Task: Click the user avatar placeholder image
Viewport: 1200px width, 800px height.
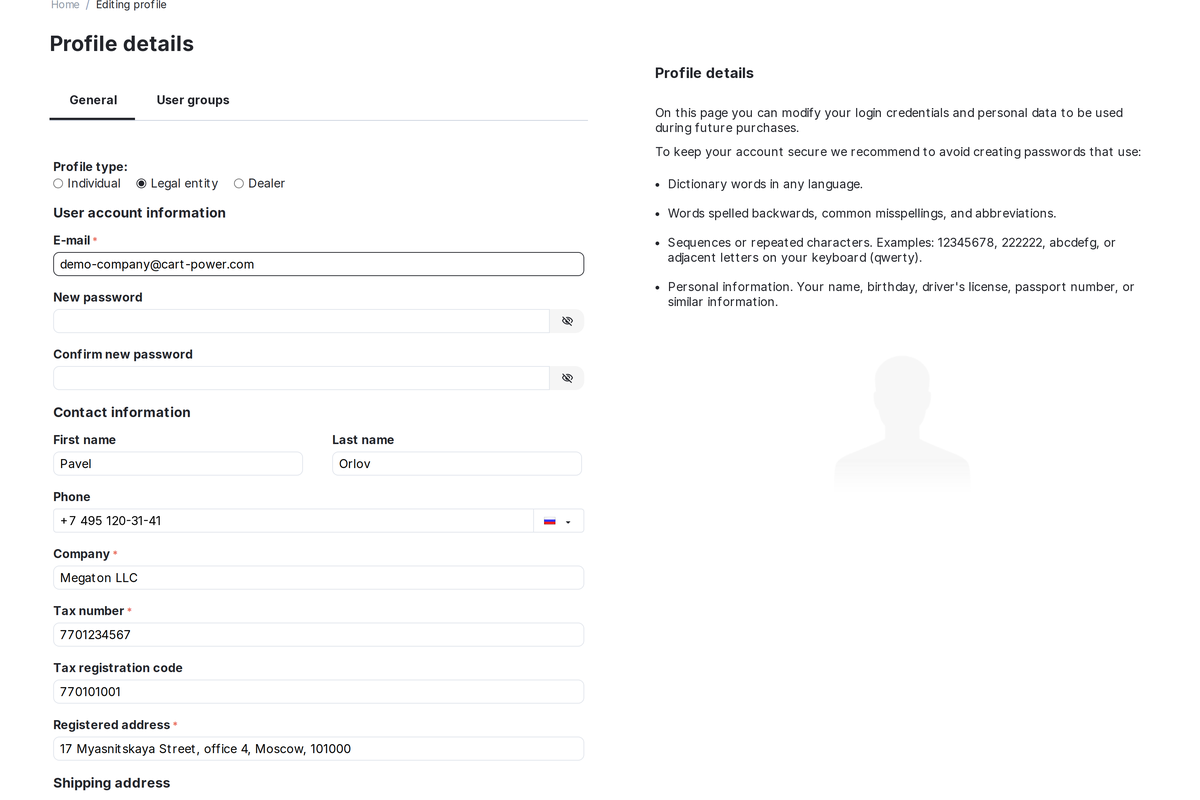Action: [902, 422]
